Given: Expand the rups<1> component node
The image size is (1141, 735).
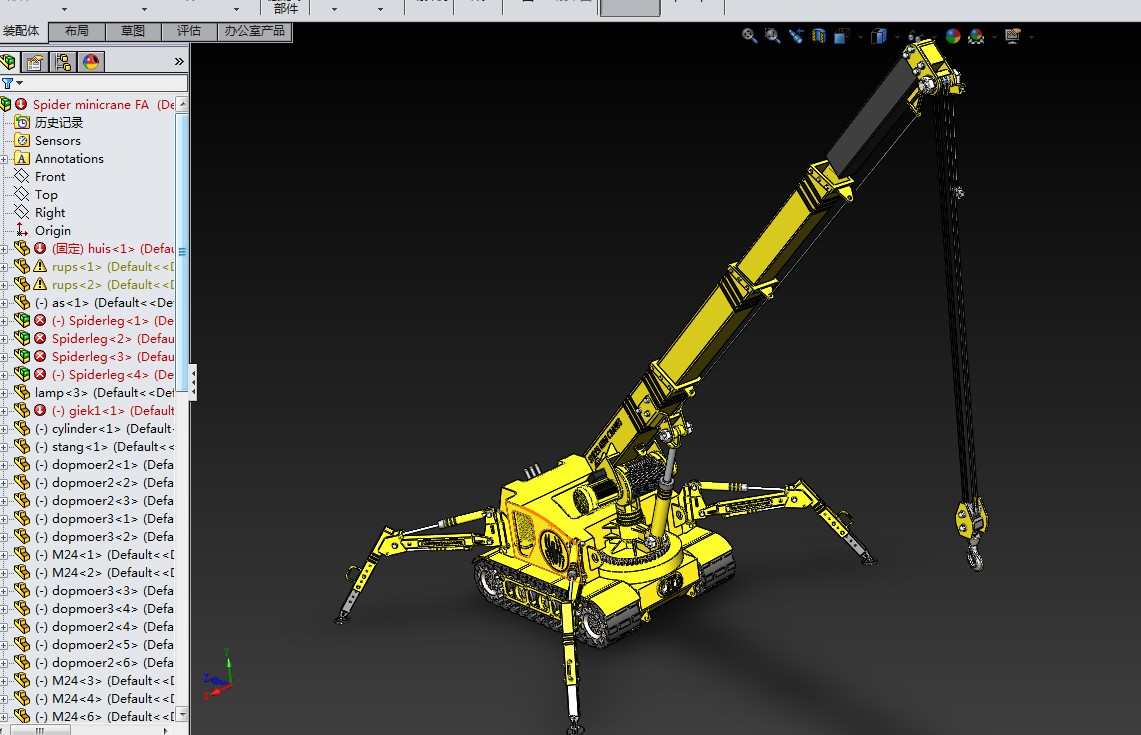Looking at the screenshot, I should [x=5, y=267].
